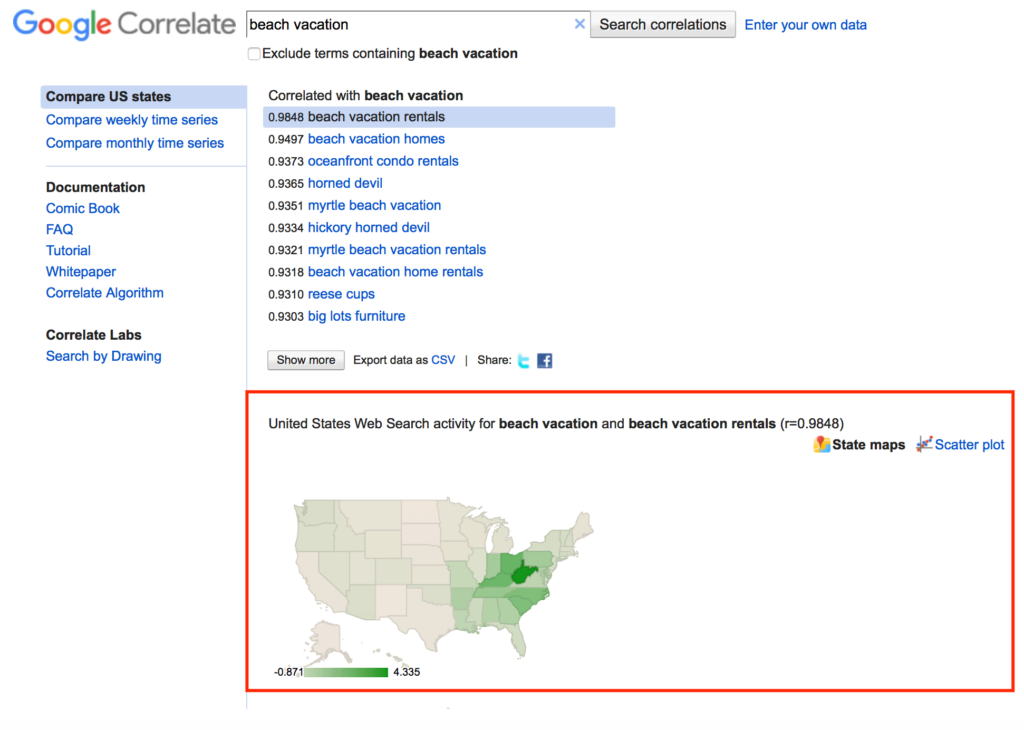Click the Twitter share icon
The image size is (1024, 730).
pyautogui.click(x=524, y=361)
